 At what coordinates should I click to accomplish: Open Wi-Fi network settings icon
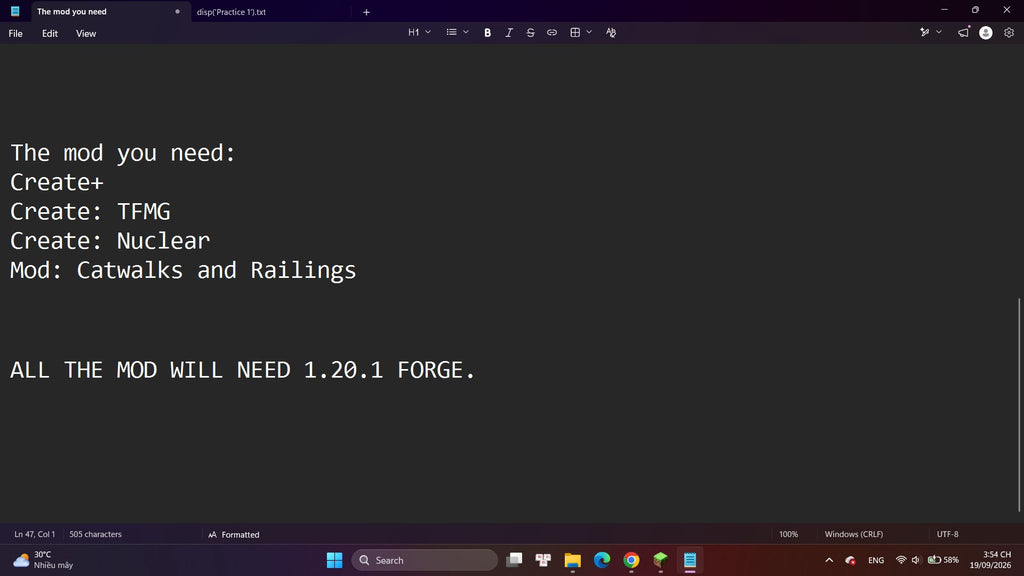pos(901,560)
